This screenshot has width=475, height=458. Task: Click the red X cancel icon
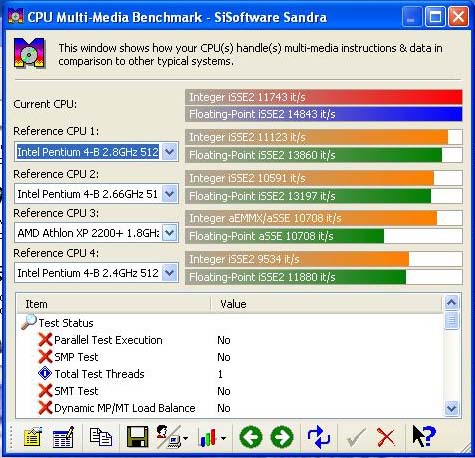(386, 437)
